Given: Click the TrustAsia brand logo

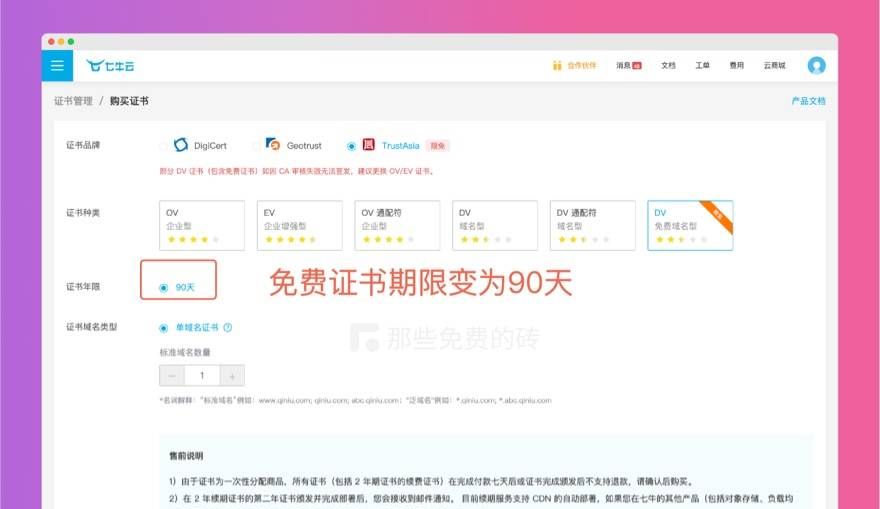Looking at the screenshot, I should click(368, 145).
